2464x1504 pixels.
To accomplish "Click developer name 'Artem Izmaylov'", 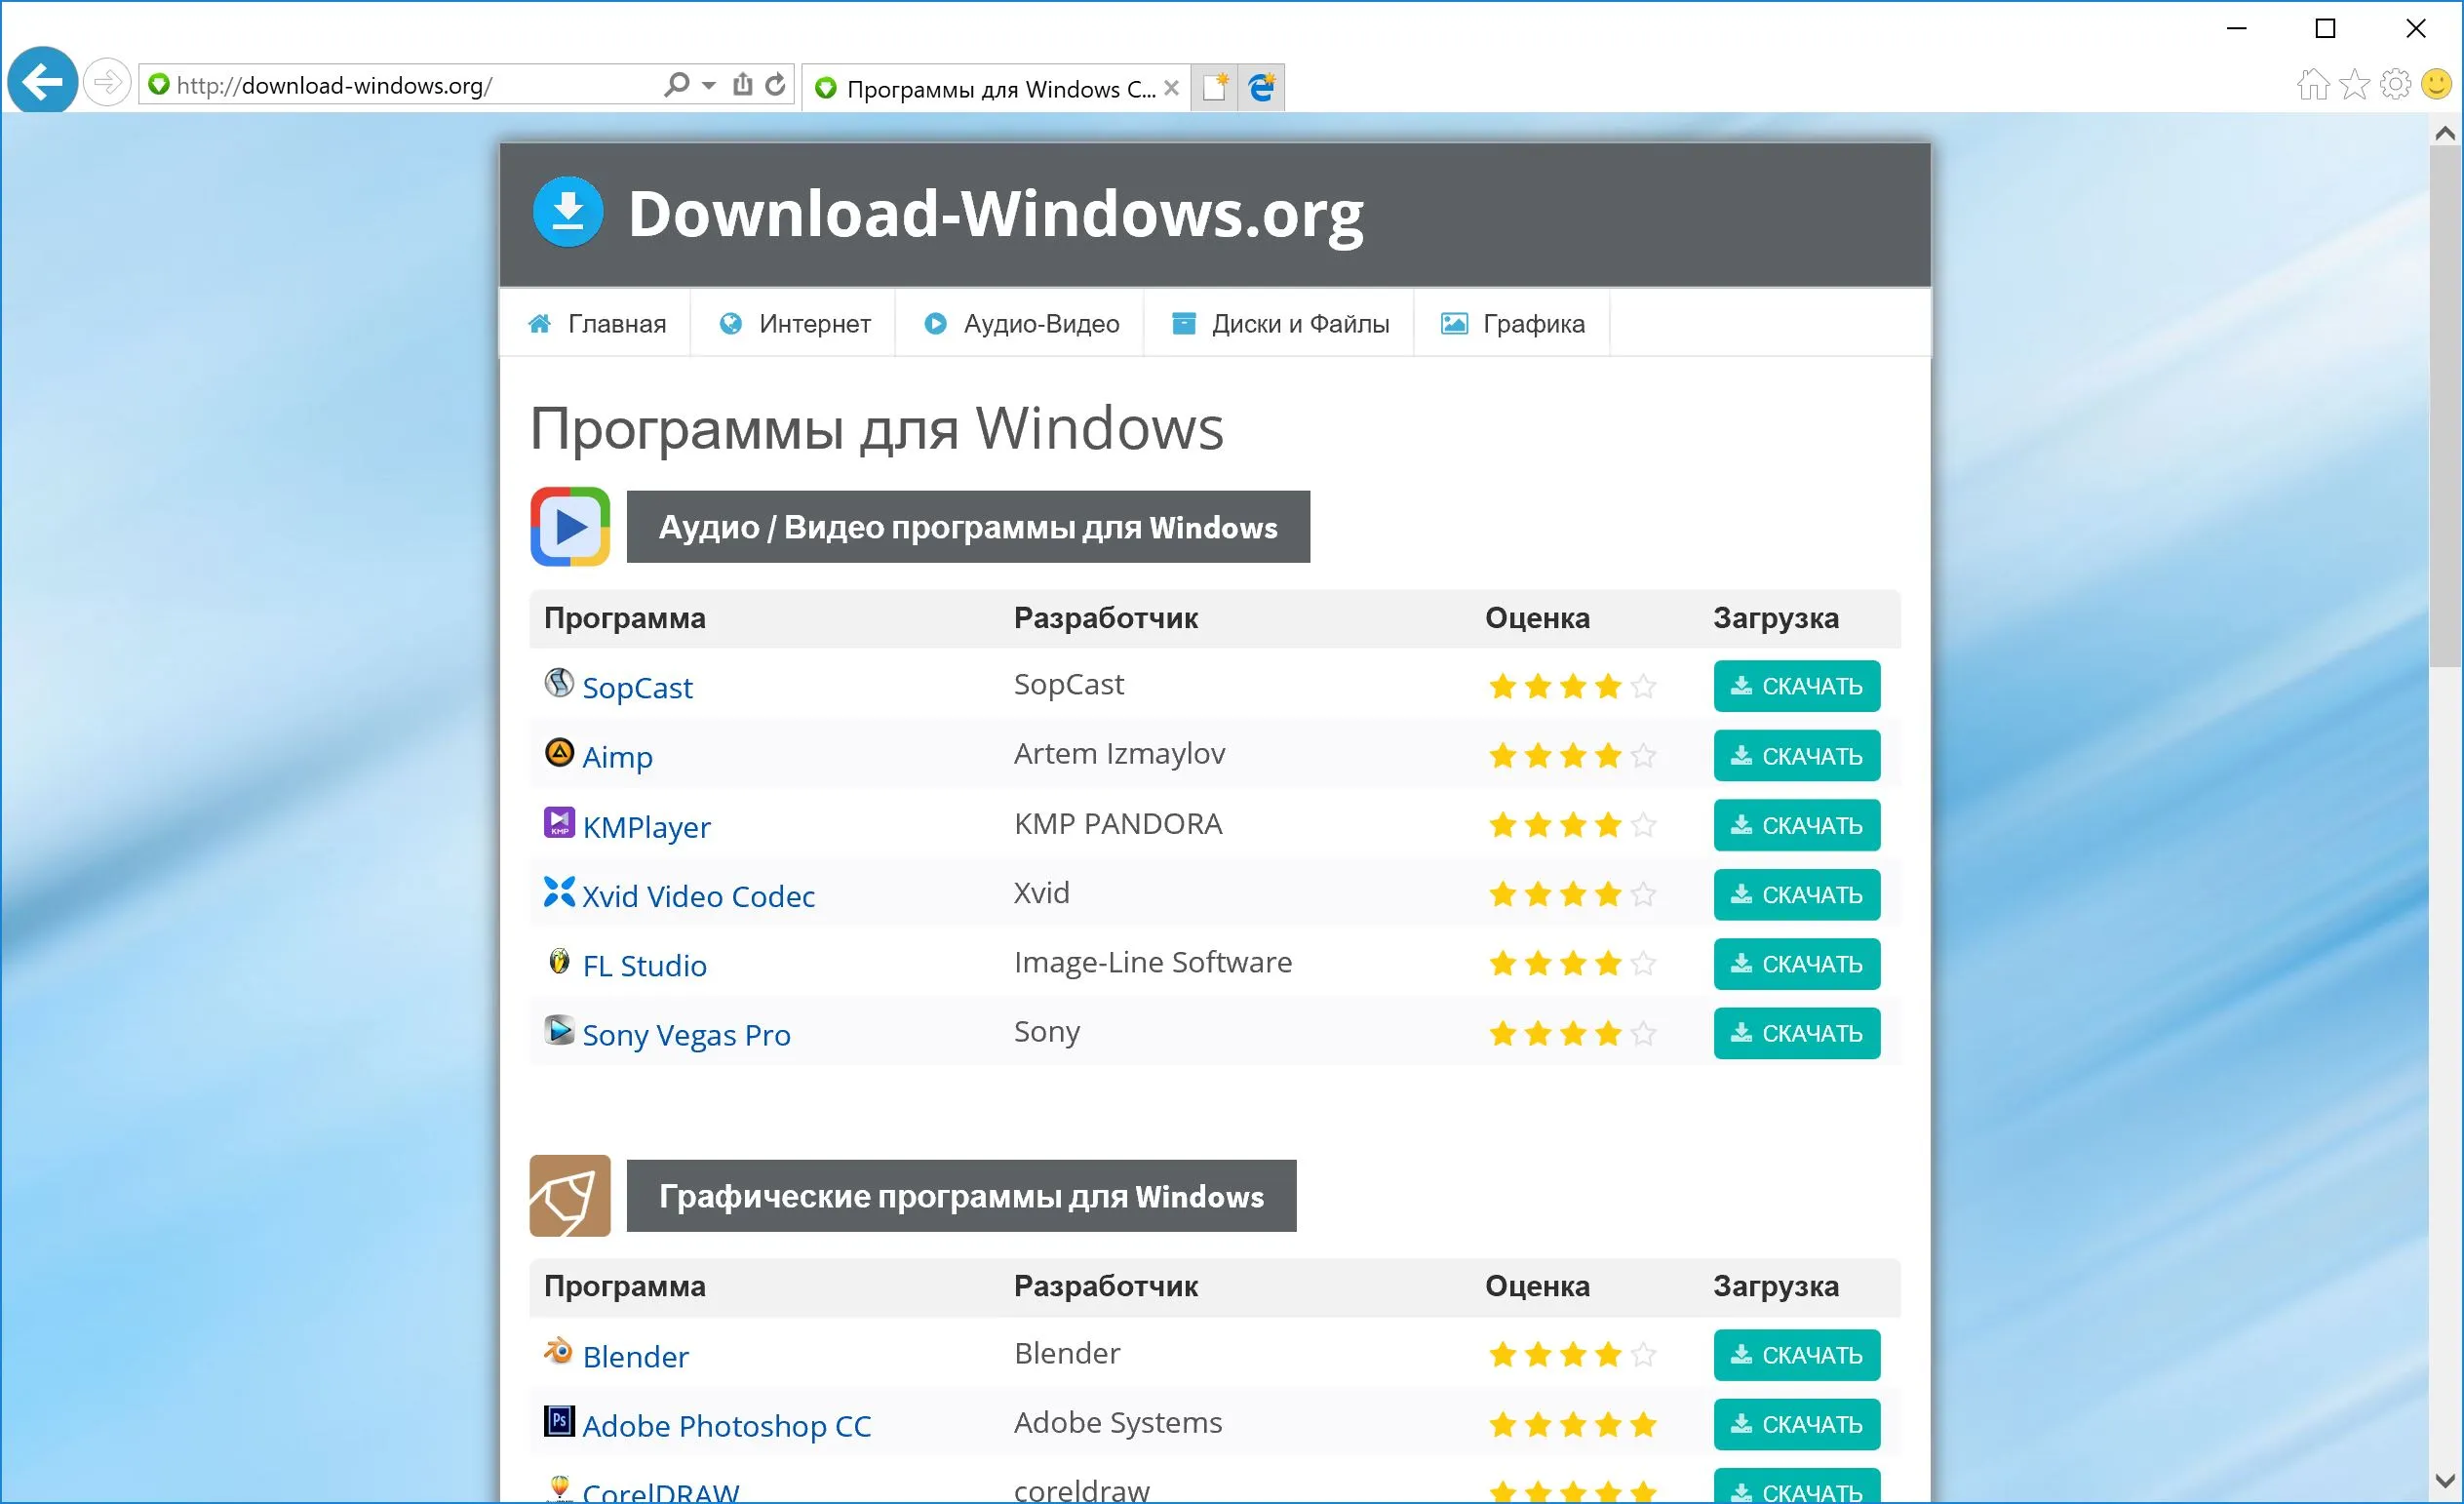I will [x=1119, y=753].
